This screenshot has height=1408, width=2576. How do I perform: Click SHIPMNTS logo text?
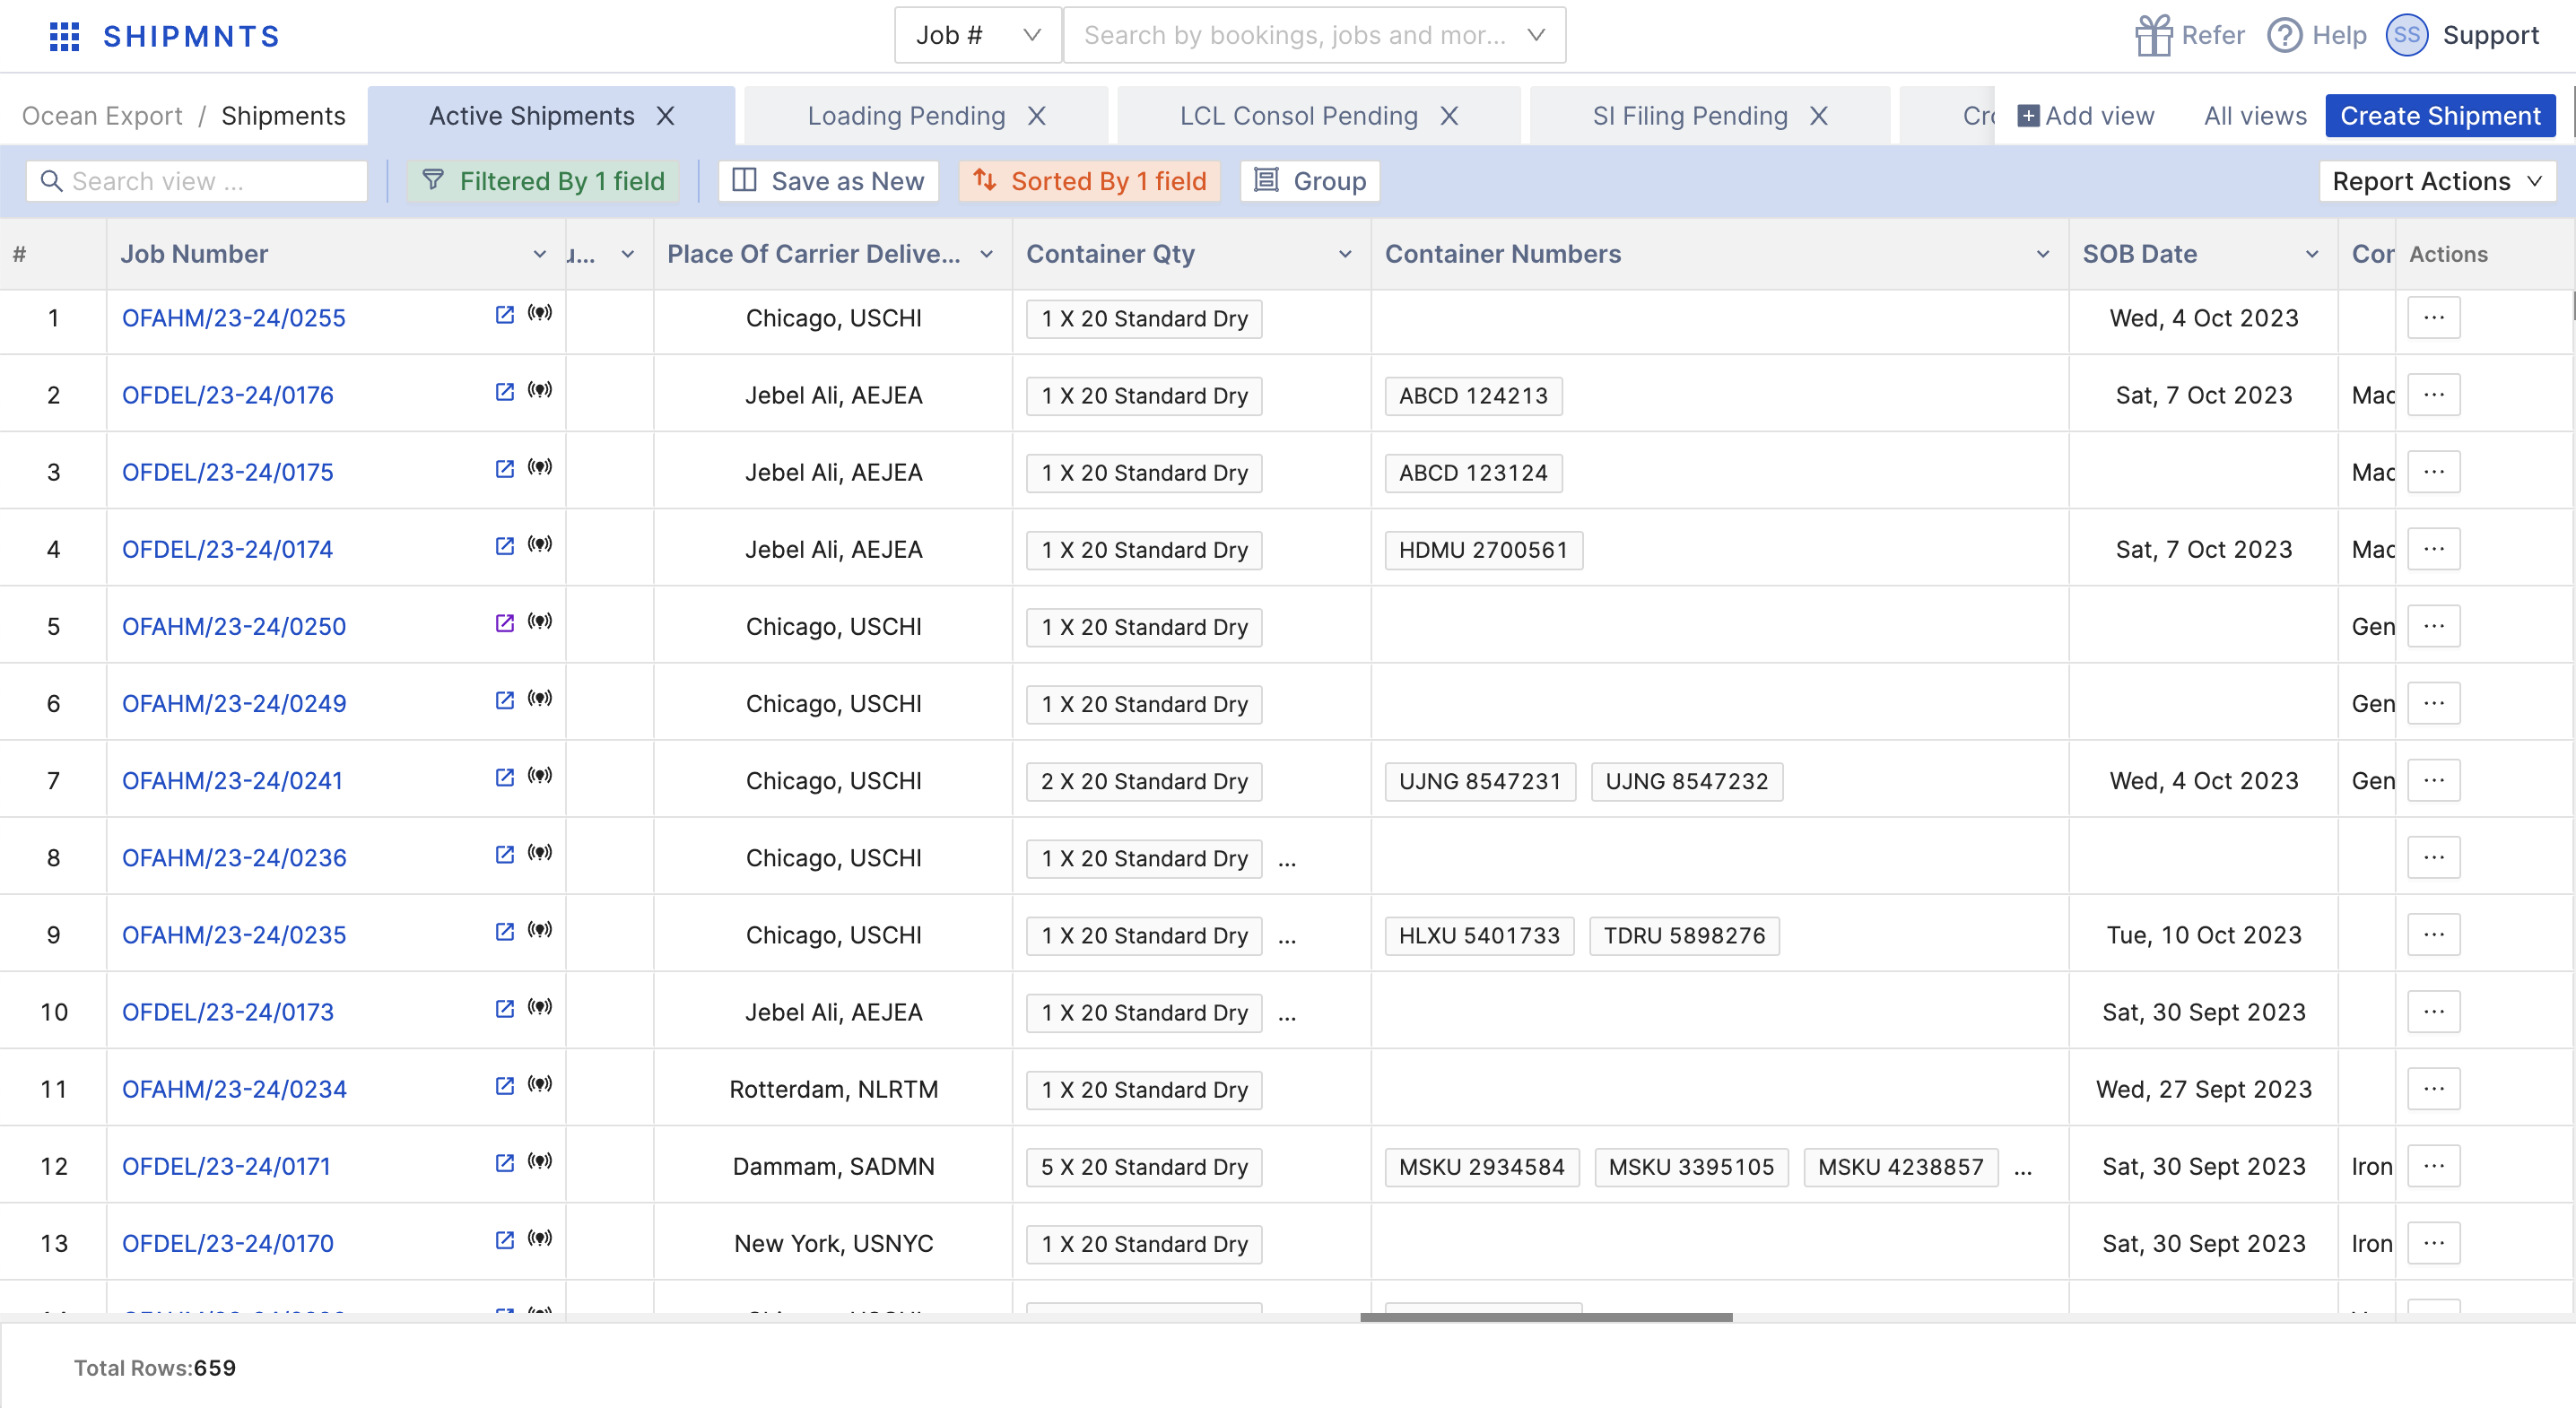click(192, 36)
